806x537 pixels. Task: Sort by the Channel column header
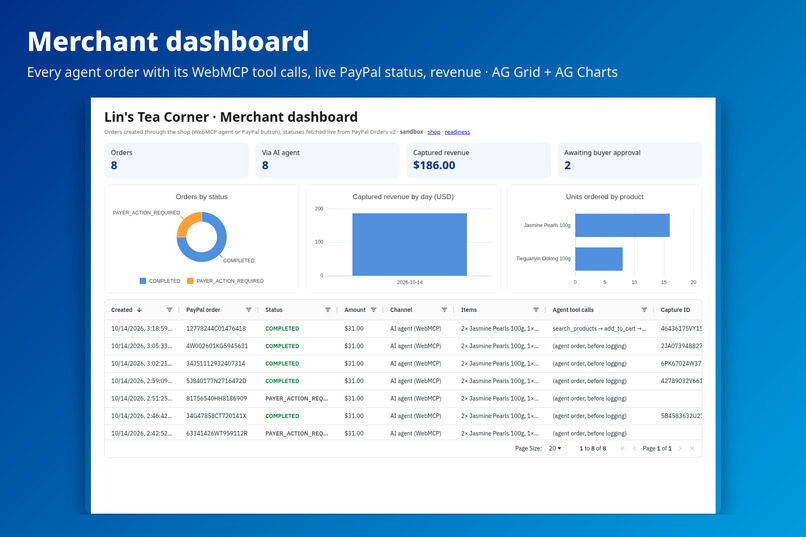pyautogui.click(x=401, y=310)
